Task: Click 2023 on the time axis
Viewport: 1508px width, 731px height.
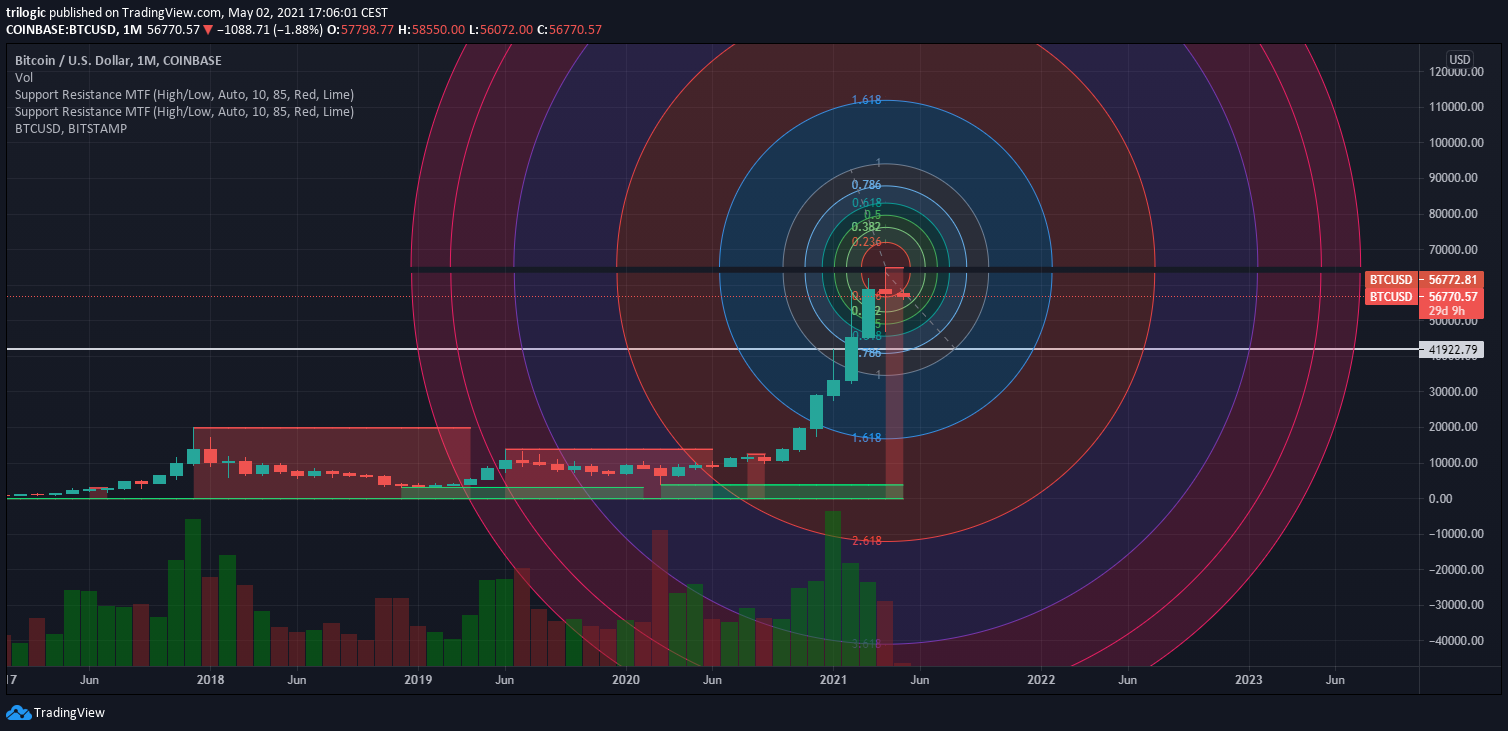Action: pyautogui.click(x=1249, y=680)
